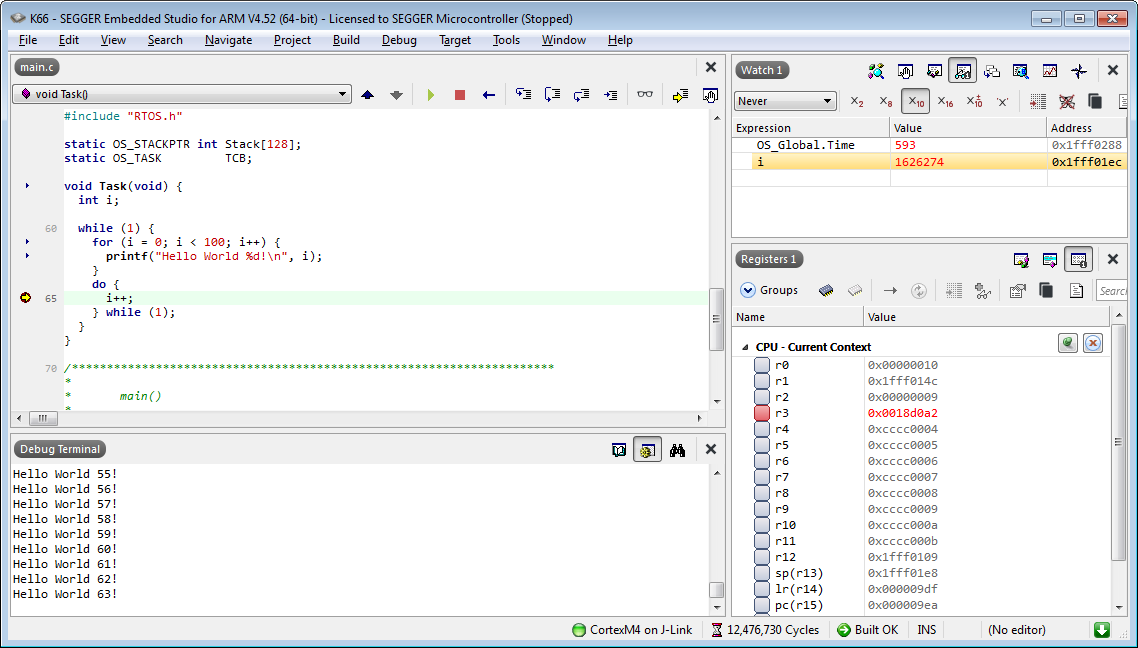Step out of the current function
This screenshot has height=648, width=1138.
click(x=581, y=94)
